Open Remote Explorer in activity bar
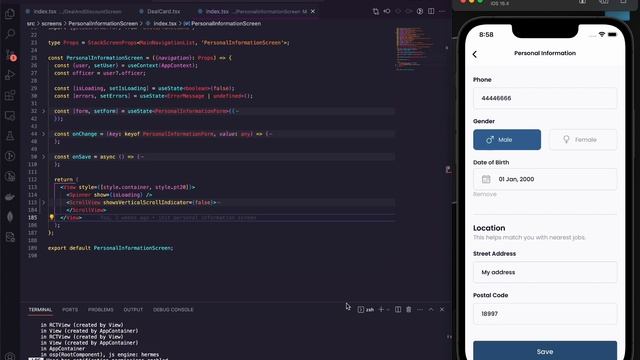 point(10,116)
